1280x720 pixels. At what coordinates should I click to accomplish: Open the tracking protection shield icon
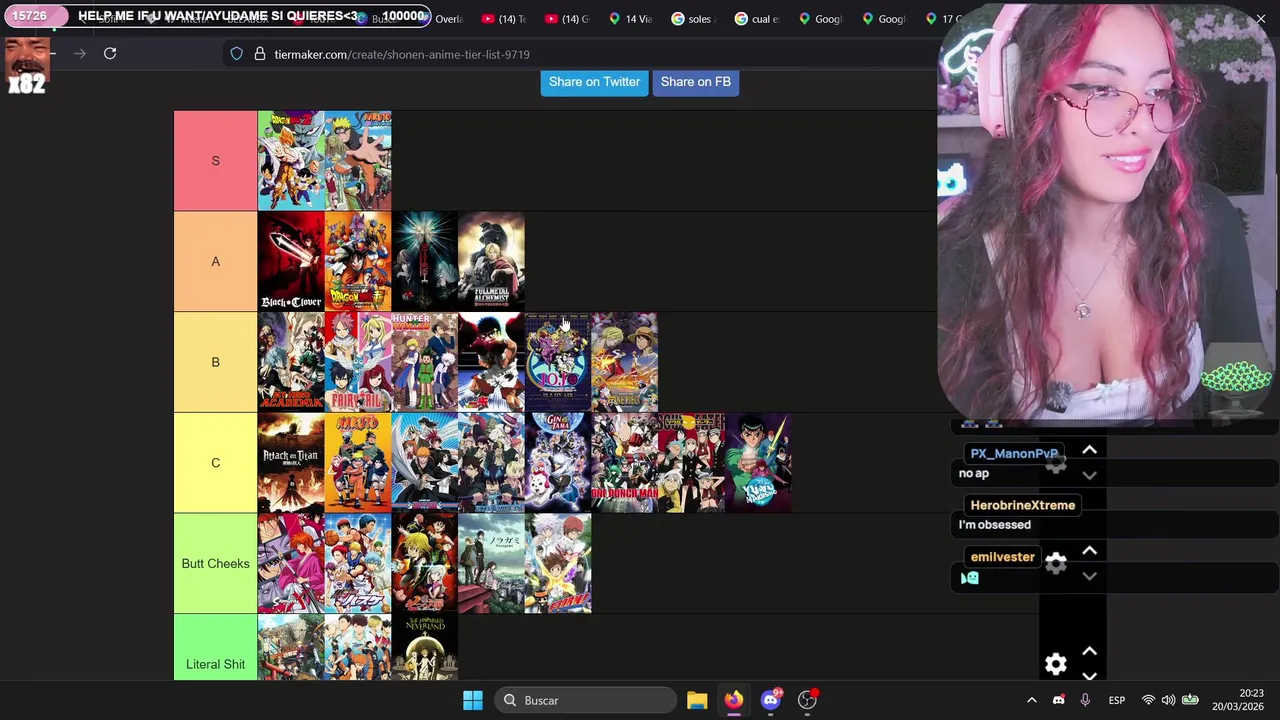coord(237,54)
